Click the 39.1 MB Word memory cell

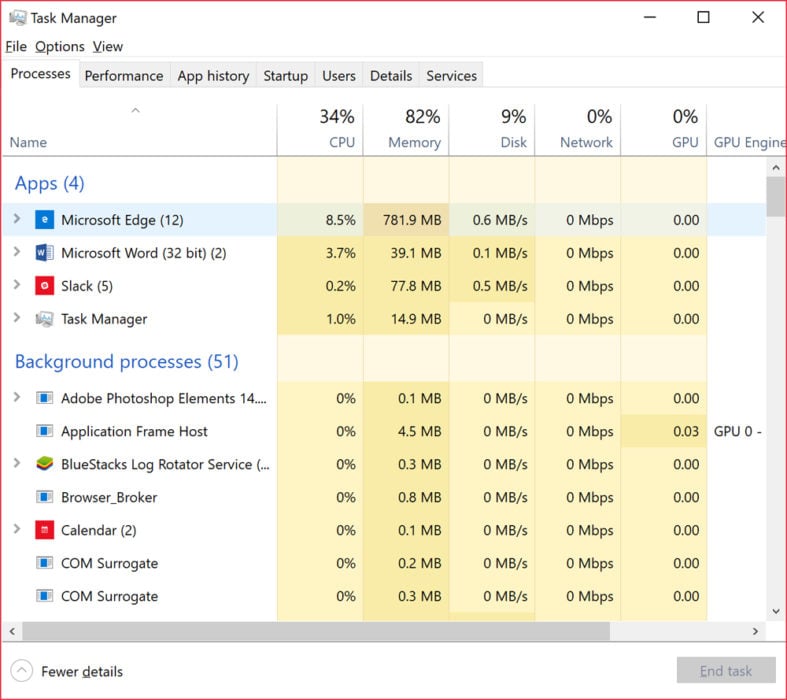point(406,252)
